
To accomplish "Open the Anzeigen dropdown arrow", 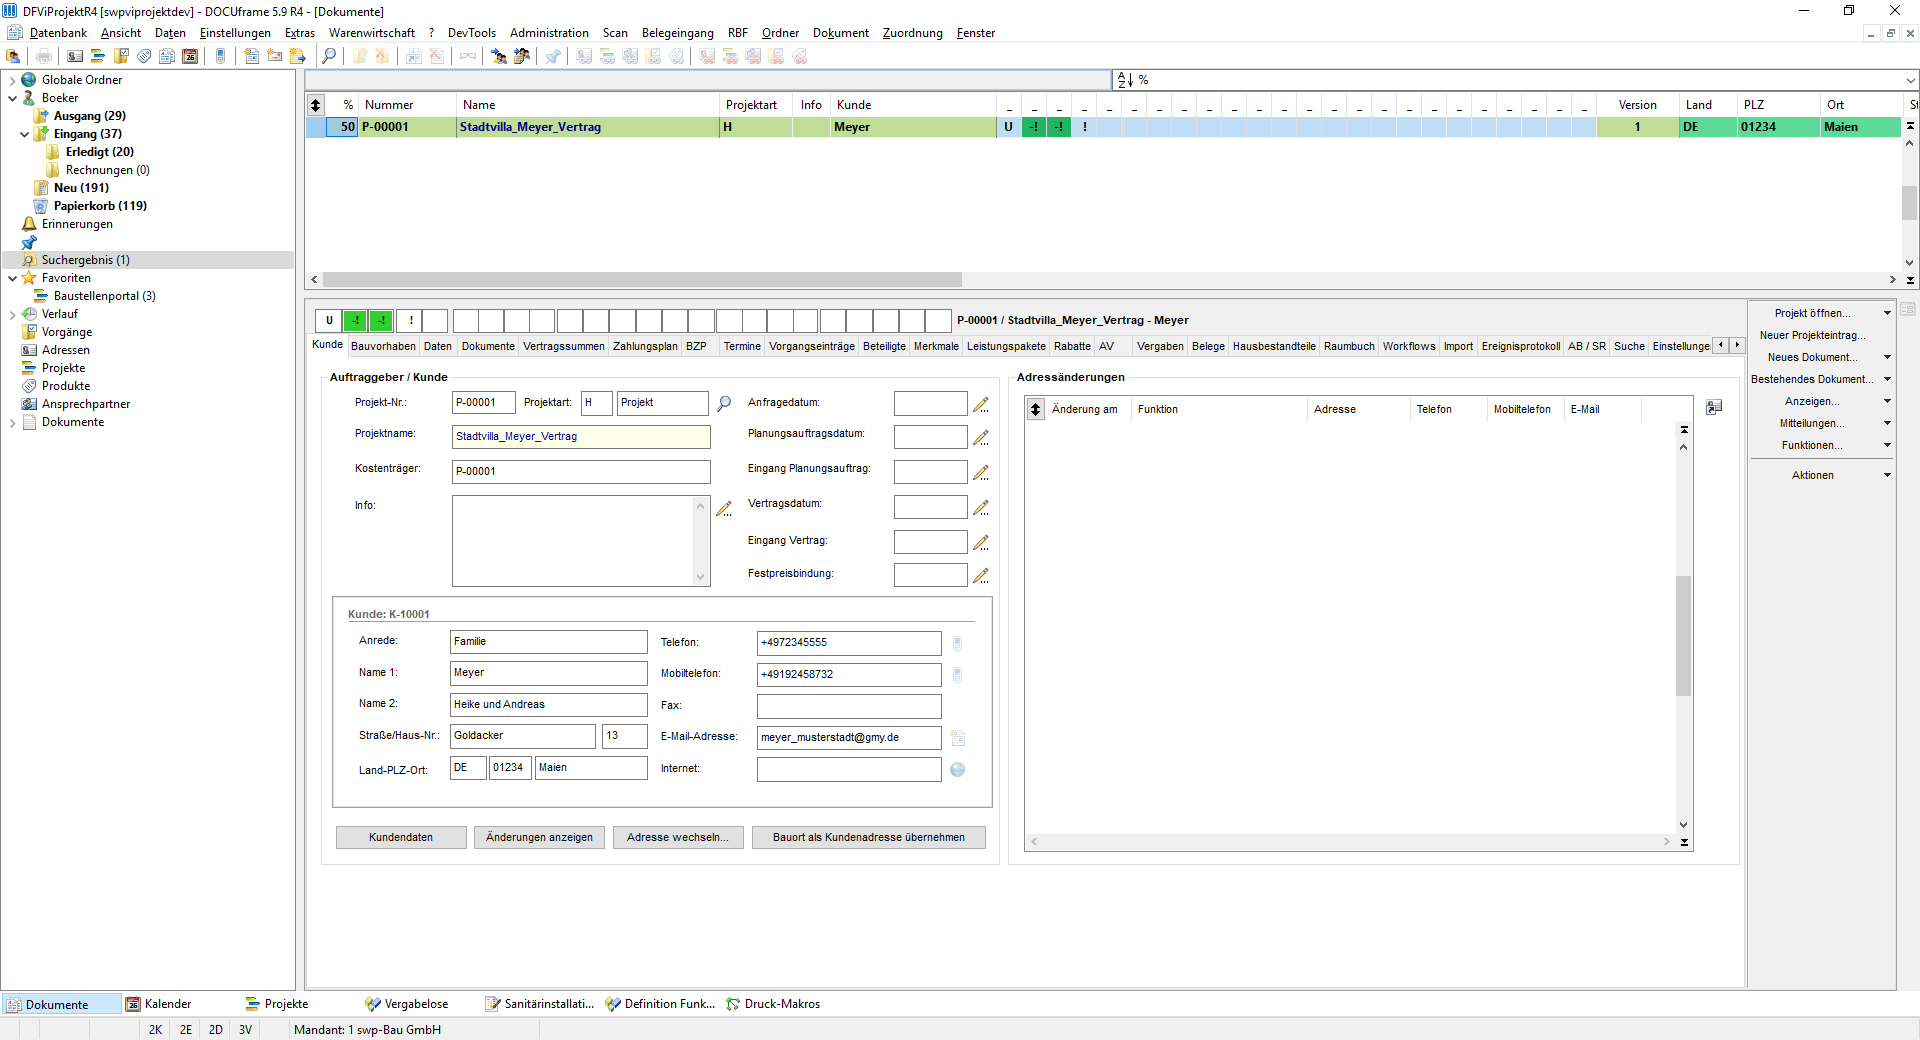I will pos(1887,401).
